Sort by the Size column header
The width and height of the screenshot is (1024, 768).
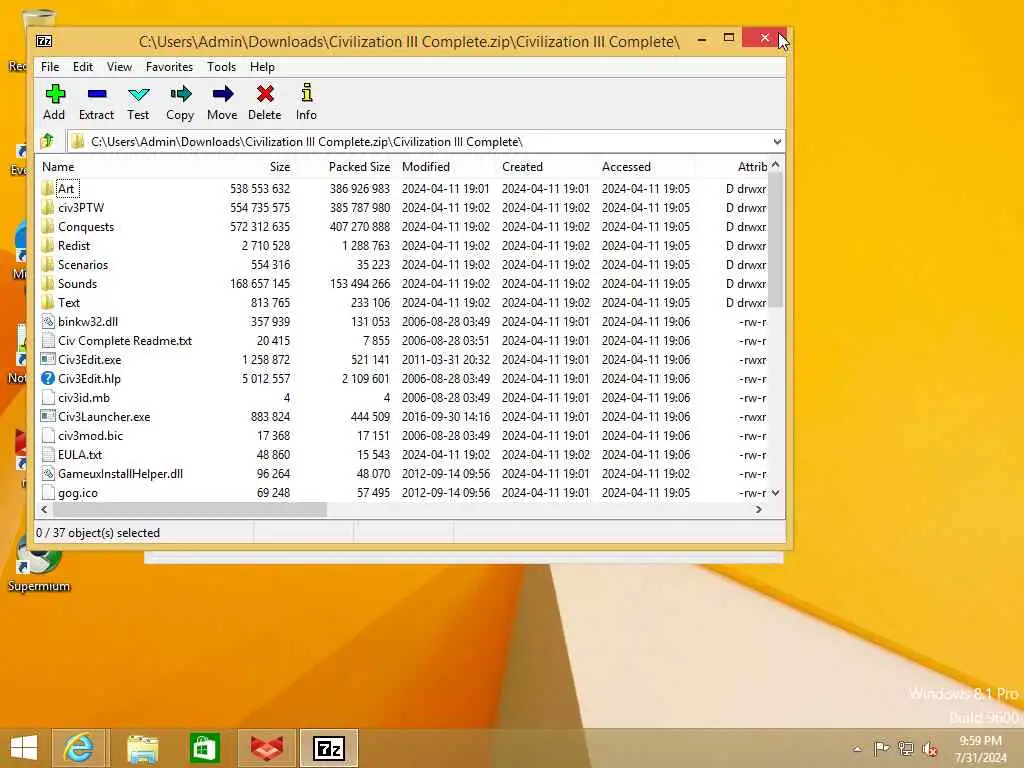tap(280, 167)
